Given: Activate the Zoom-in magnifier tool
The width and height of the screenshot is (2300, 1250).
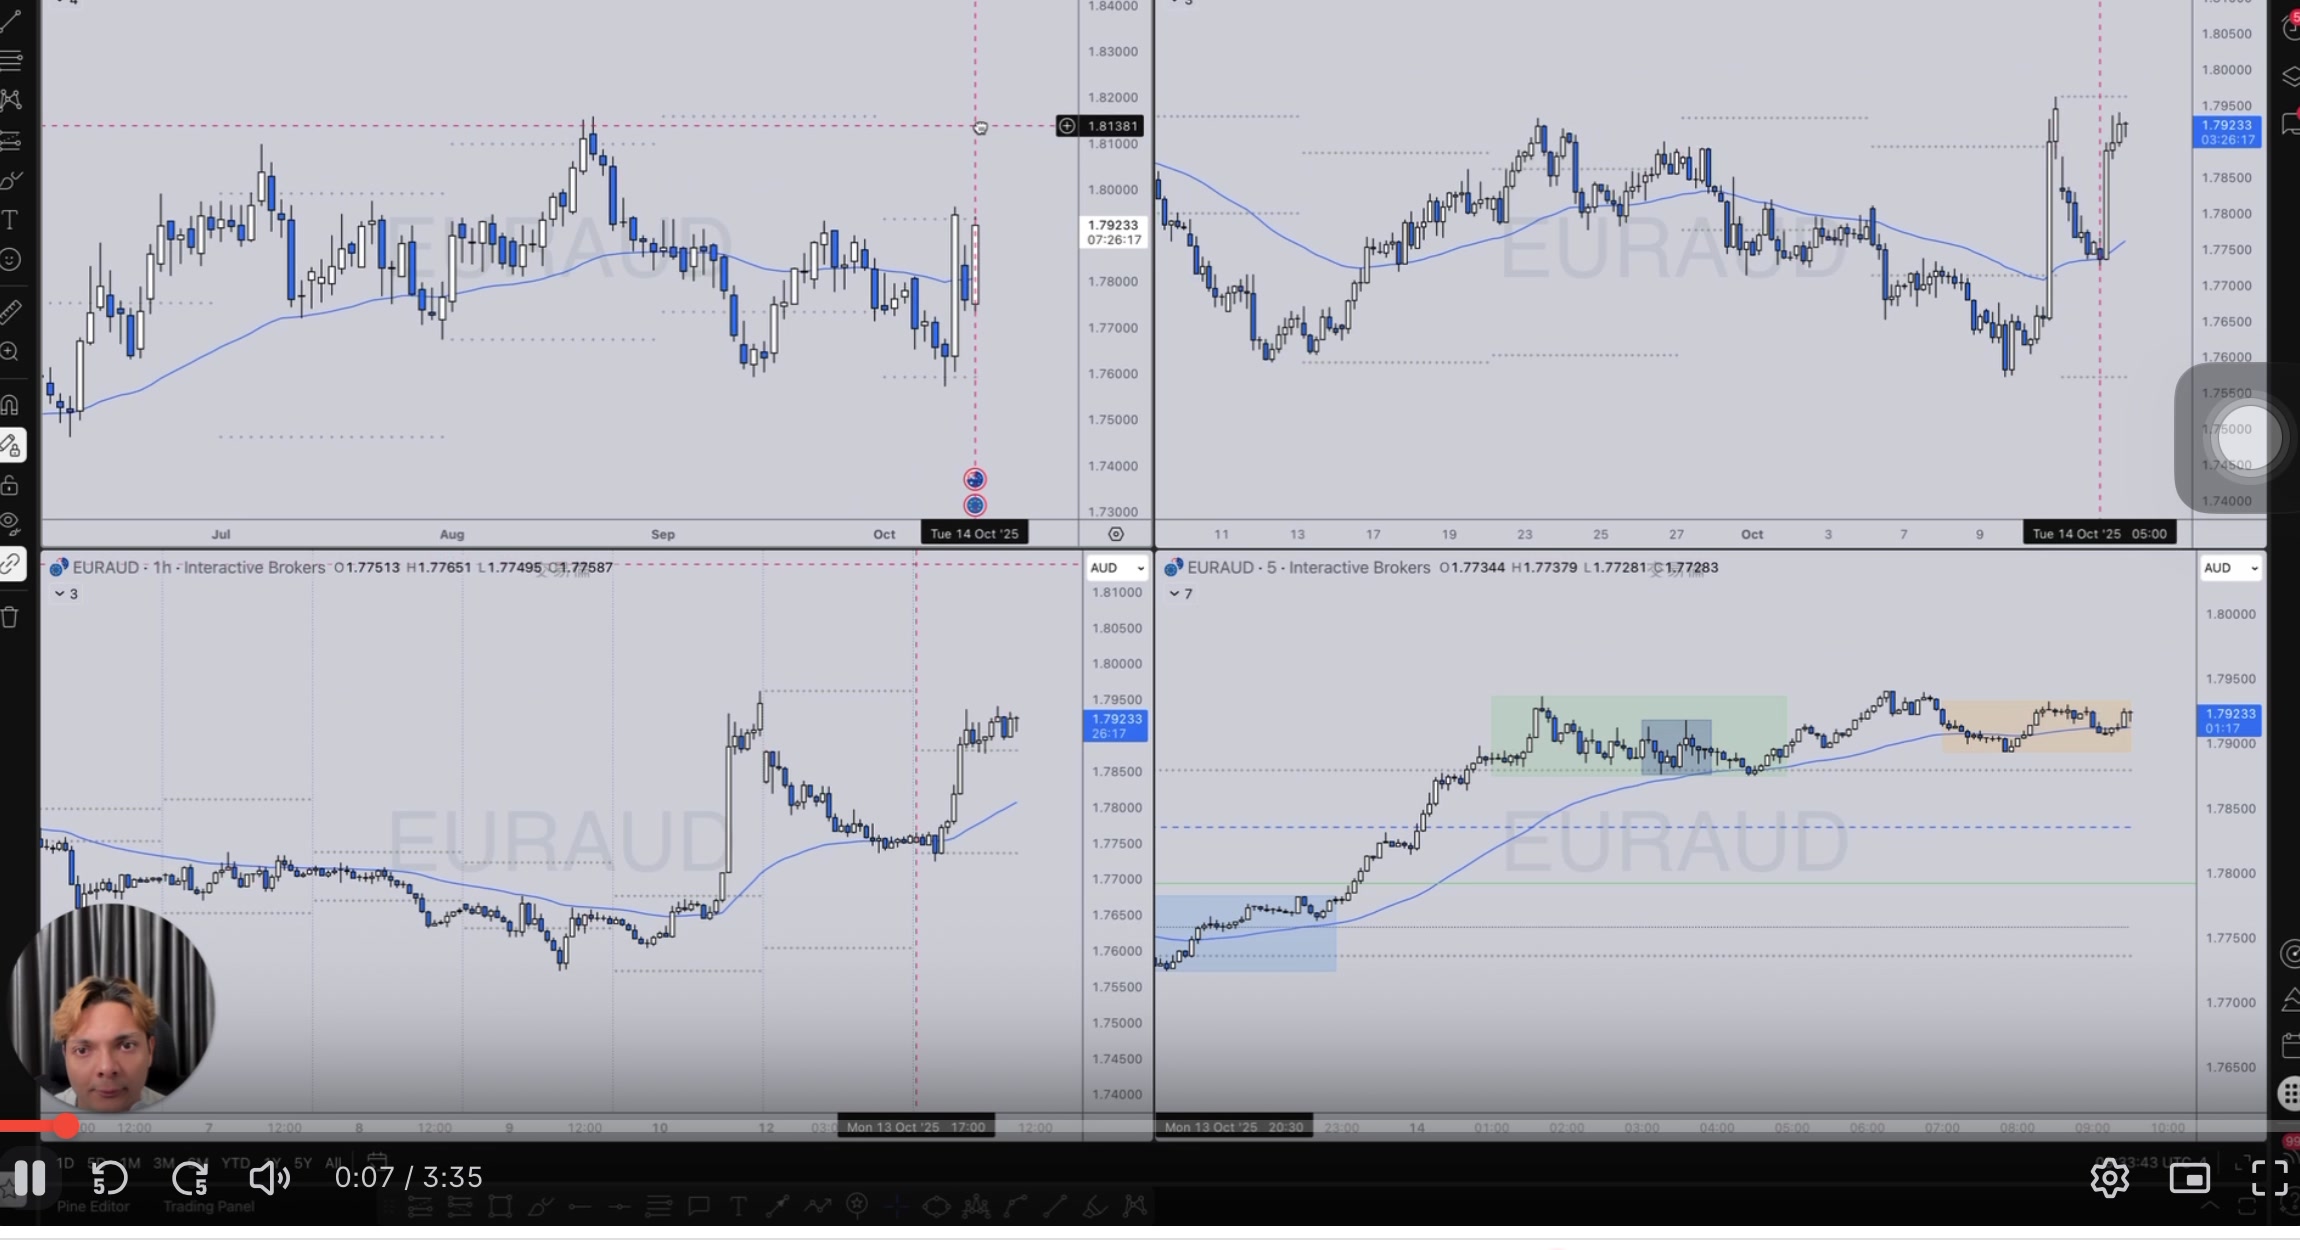Looking at the screenshot, I should click(11, 351).
